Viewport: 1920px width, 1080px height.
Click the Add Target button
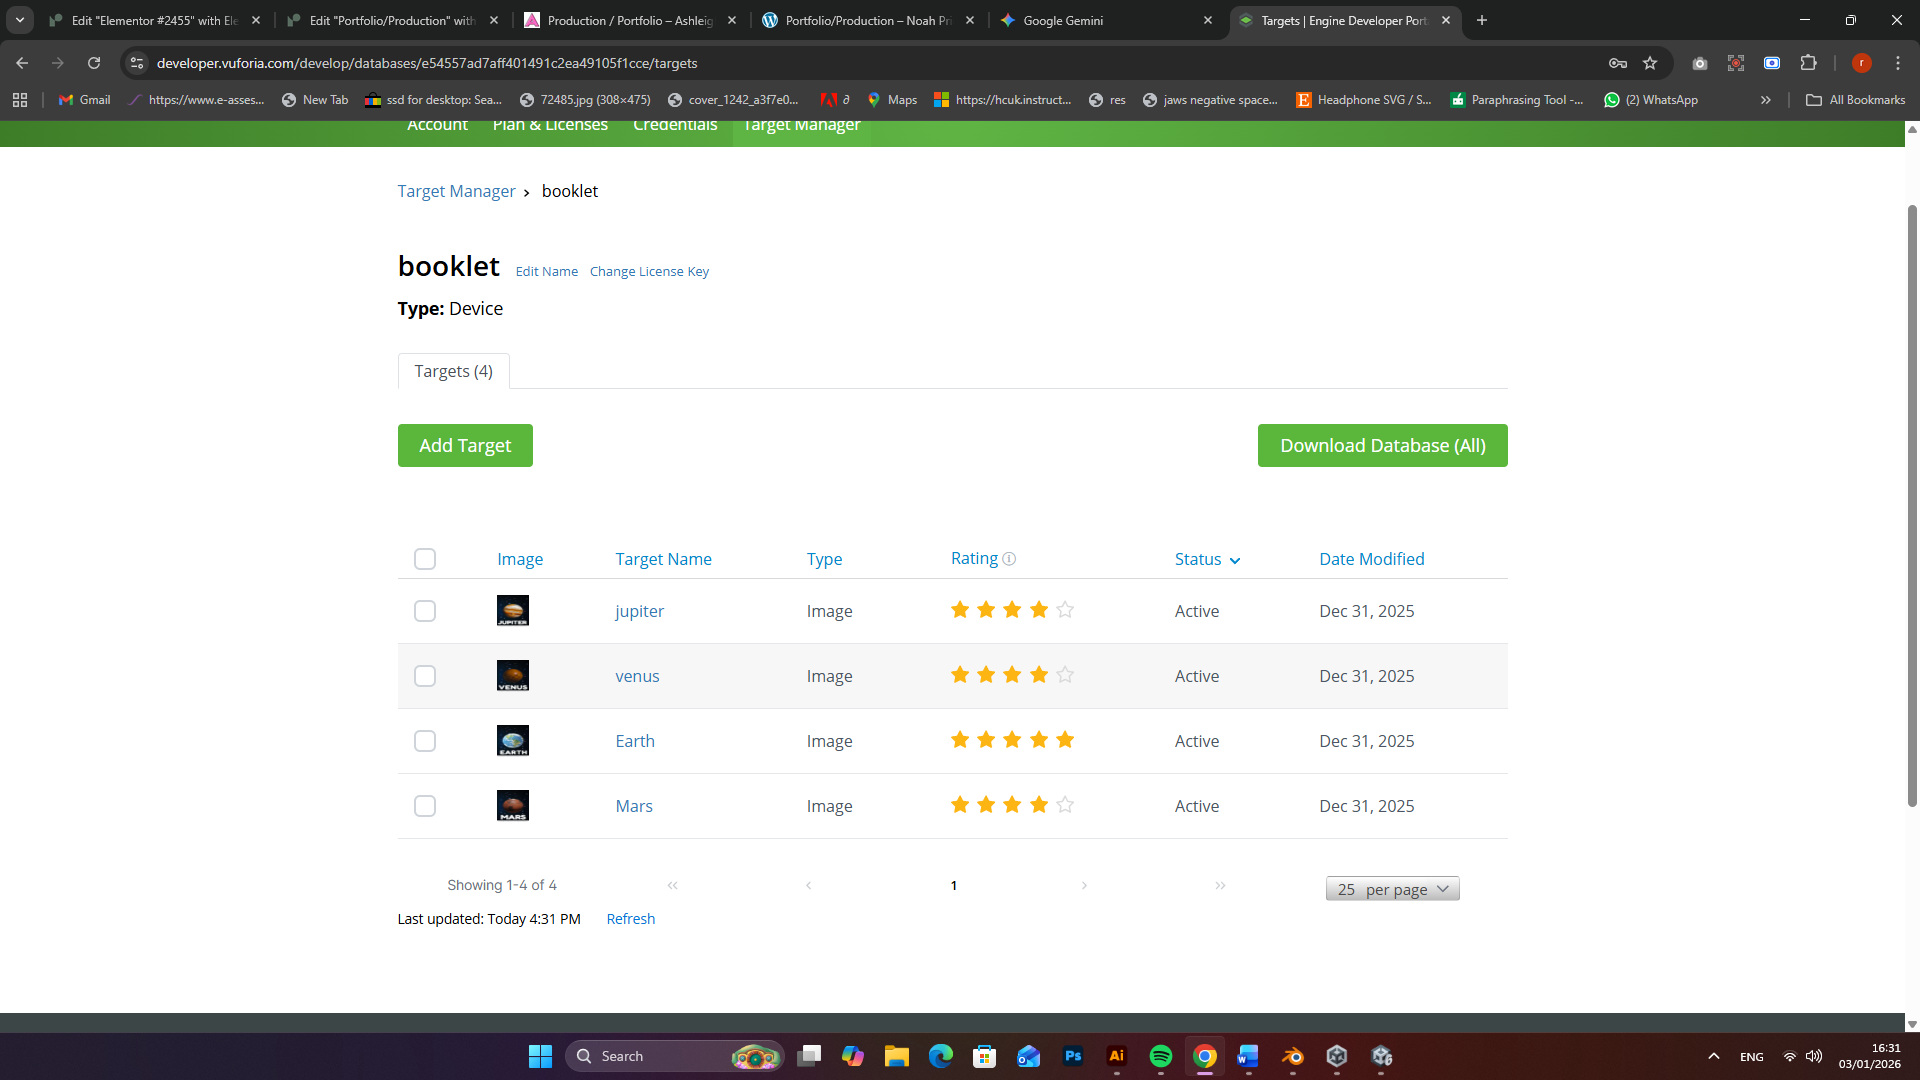coord(465,446)
